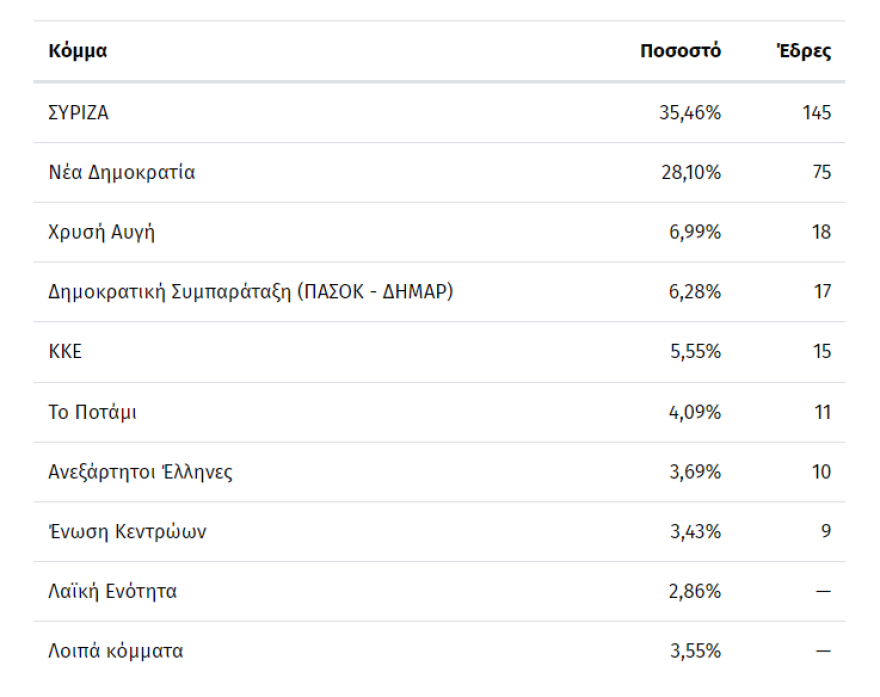Click the 6,99% percentage cell
The width and height of the screenshot is (880, 697).
694,233
